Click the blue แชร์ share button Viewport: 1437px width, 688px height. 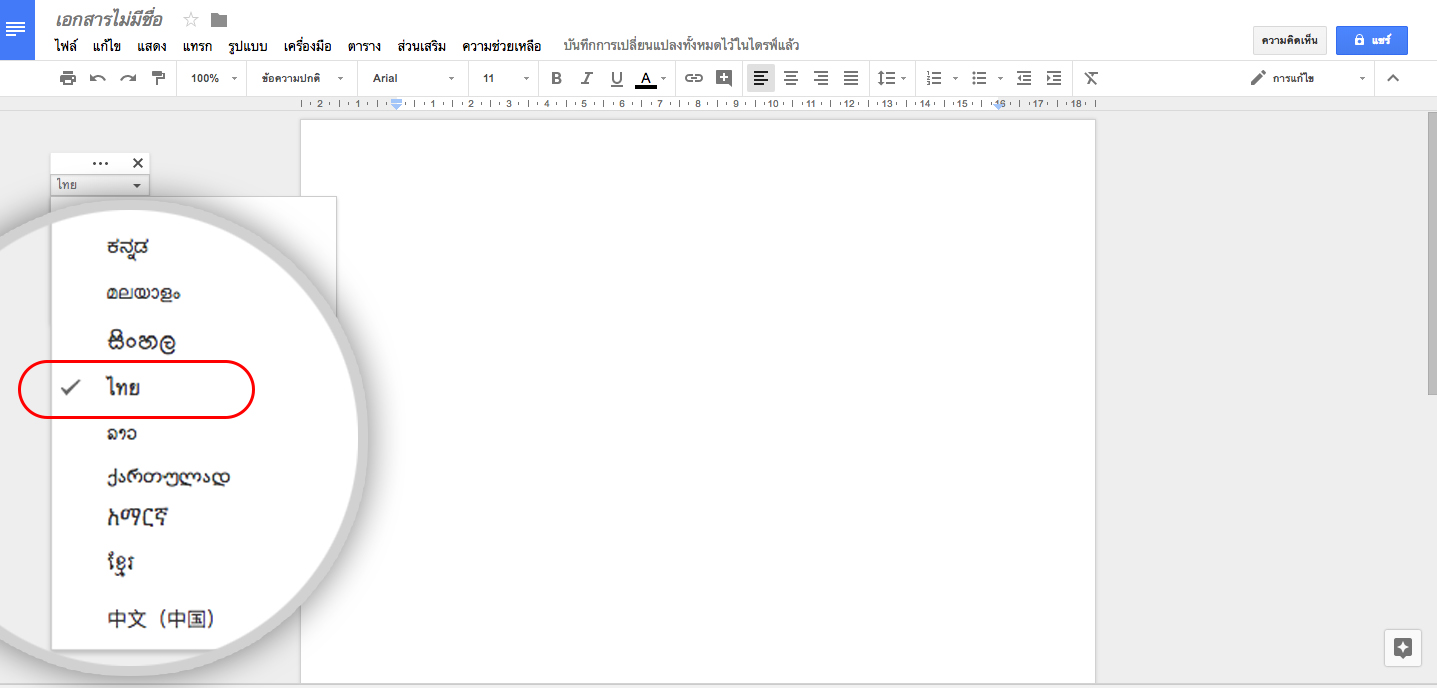(x=1372, y=40)
